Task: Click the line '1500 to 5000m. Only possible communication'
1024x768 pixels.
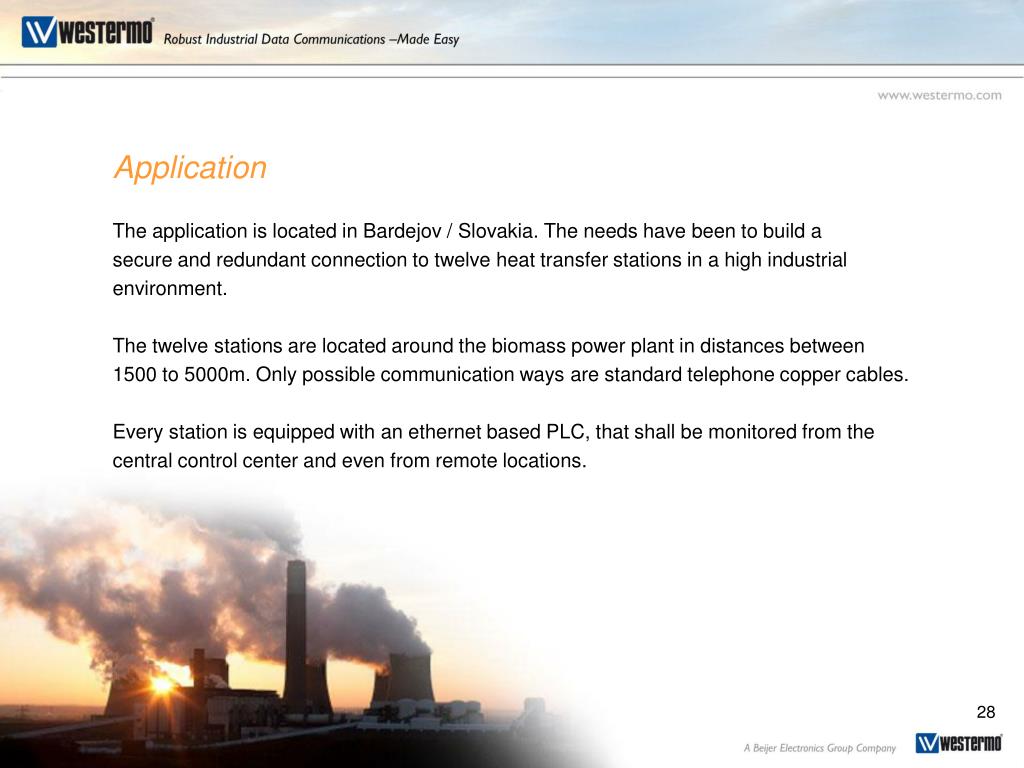Action: pyautogui.click(x=510, y=375)
